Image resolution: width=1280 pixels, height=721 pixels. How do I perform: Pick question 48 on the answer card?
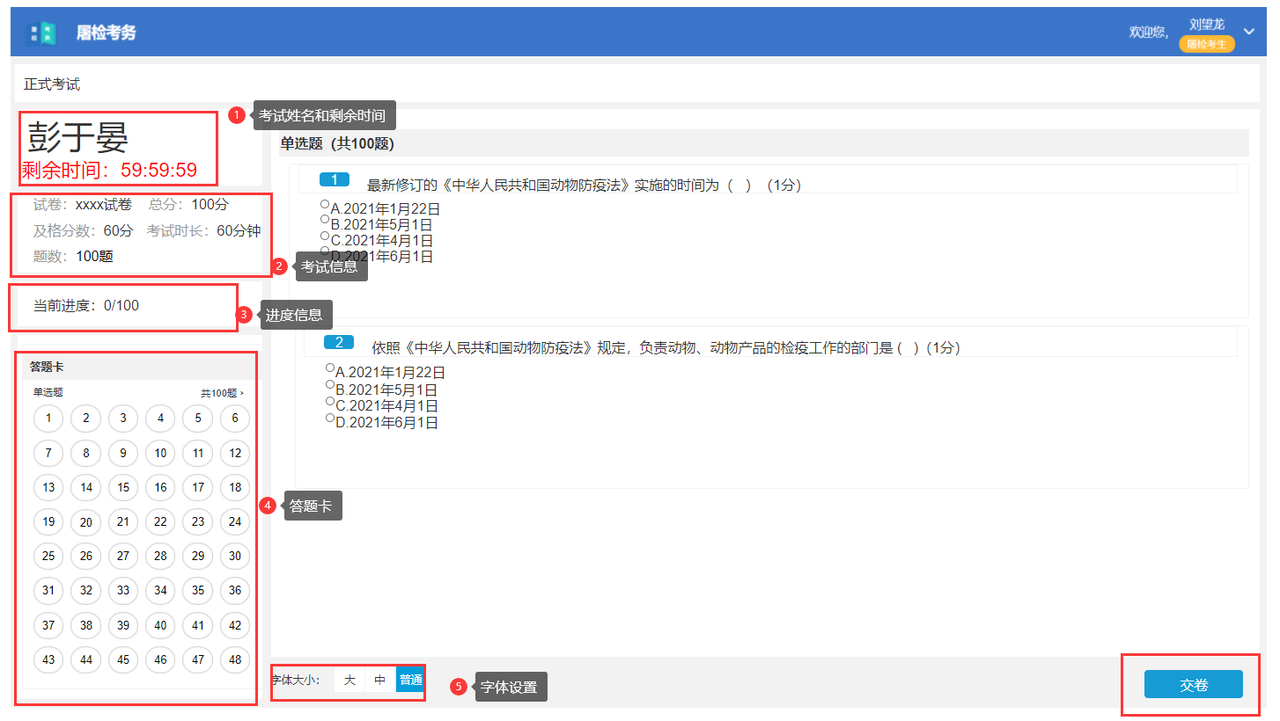tap(235, 660)
